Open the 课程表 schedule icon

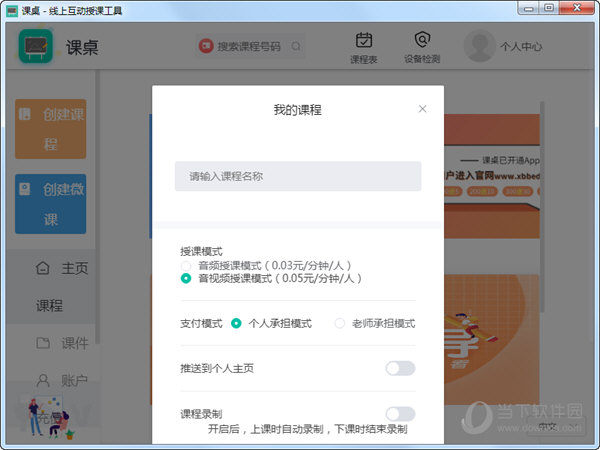coord(364,41)
